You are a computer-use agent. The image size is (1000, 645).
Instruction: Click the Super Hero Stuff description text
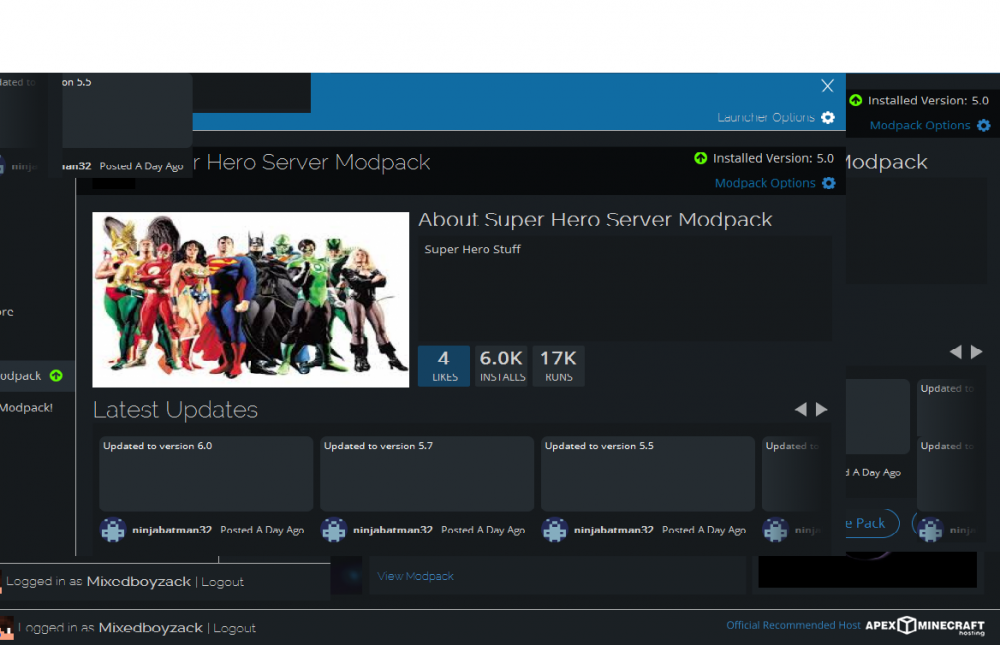pyautogui.click(x=473, y=249)
